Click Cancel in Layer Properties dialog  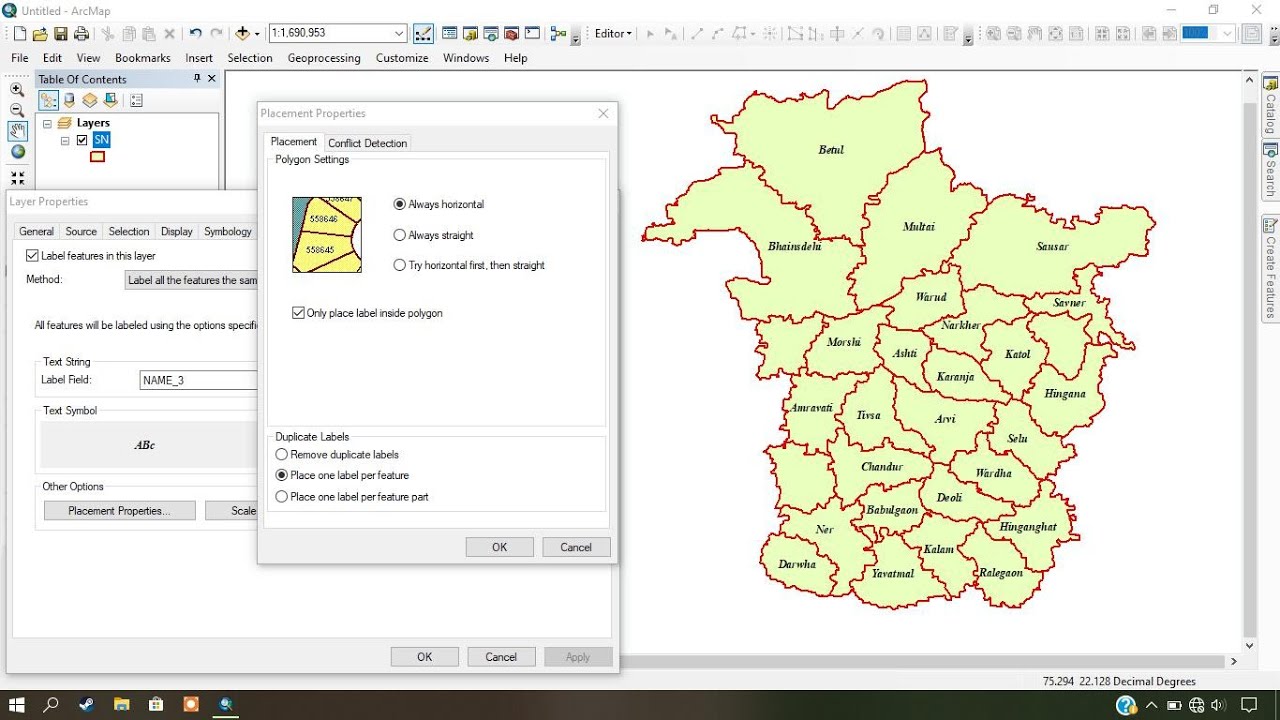[x=501, y=657]
